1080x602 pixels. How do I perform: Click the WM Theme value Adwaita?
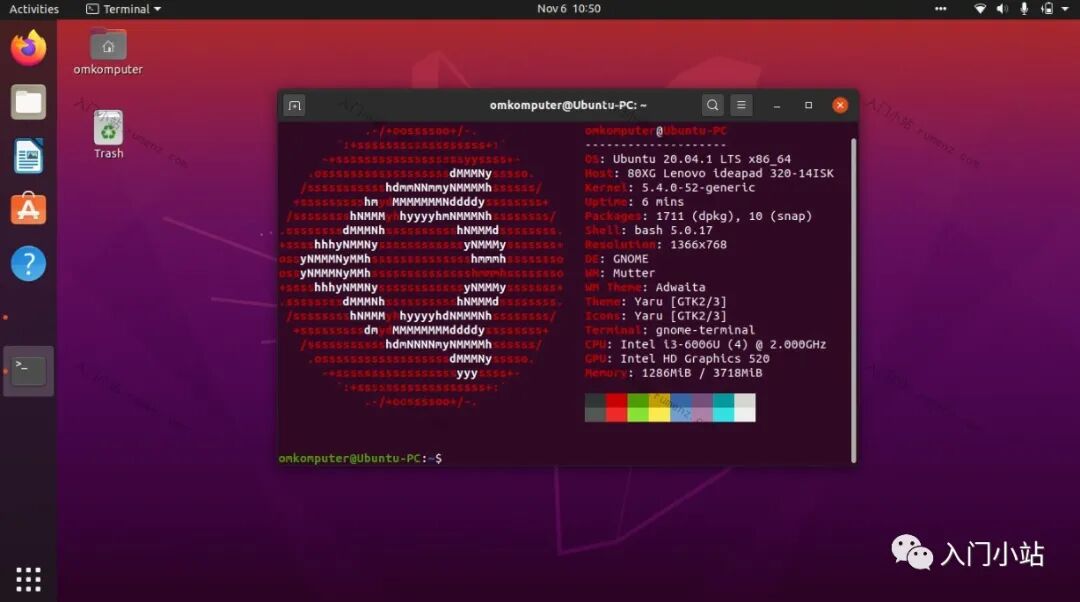(681, 287)
